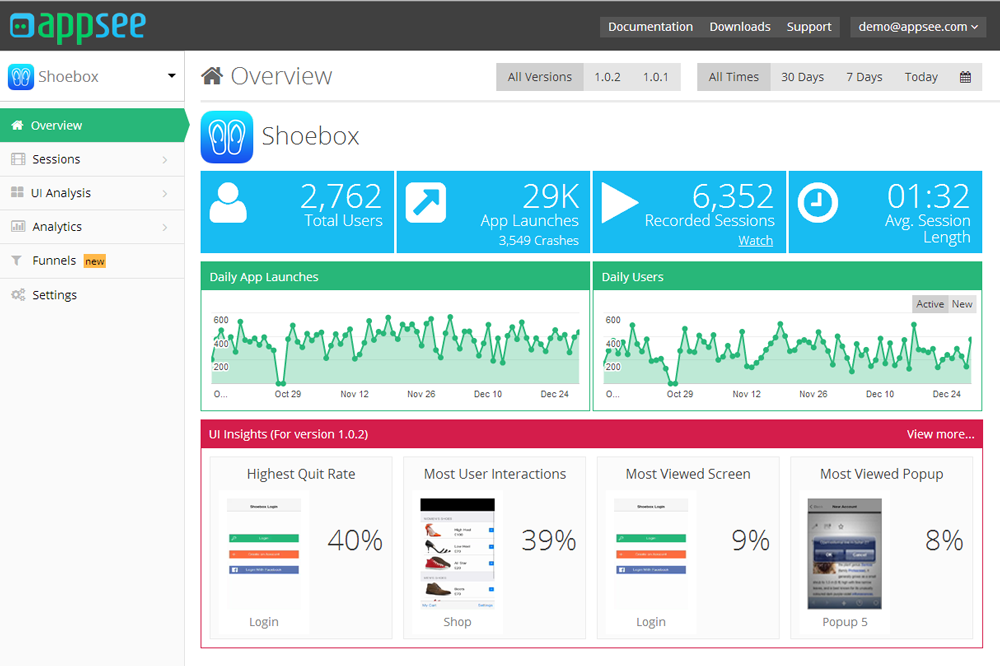
Task: Select version 1.0.1 tab
Action: [x=656, y=77]
